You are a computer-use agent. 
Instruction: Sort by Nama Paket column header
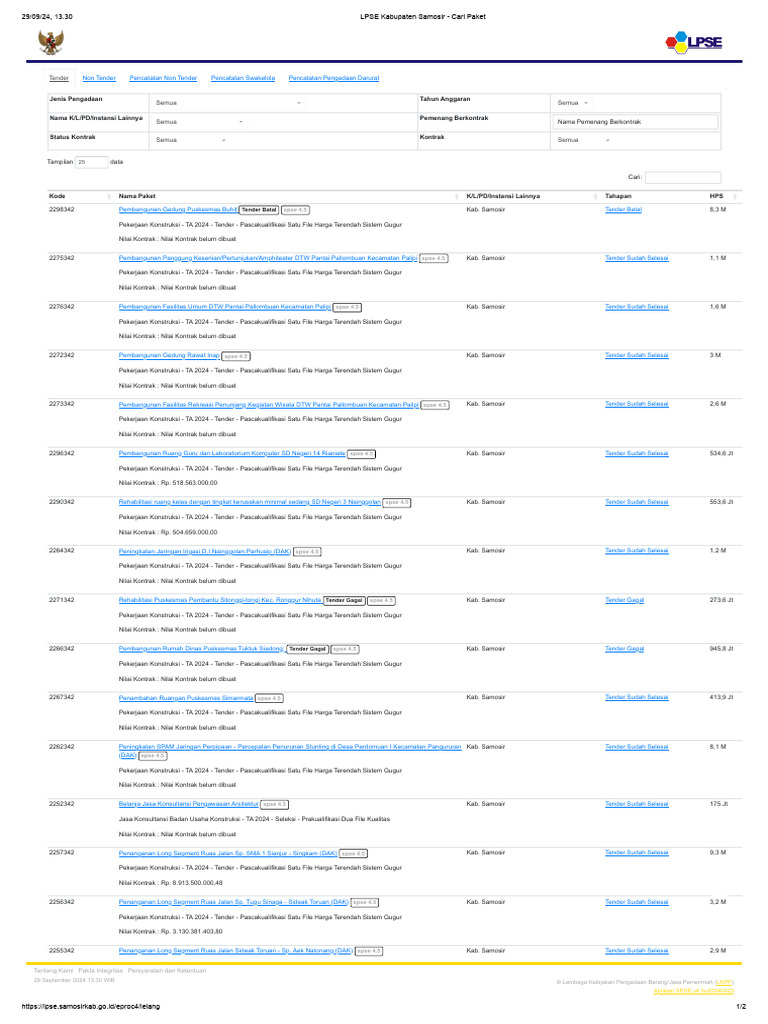click(x=287, y=196)
